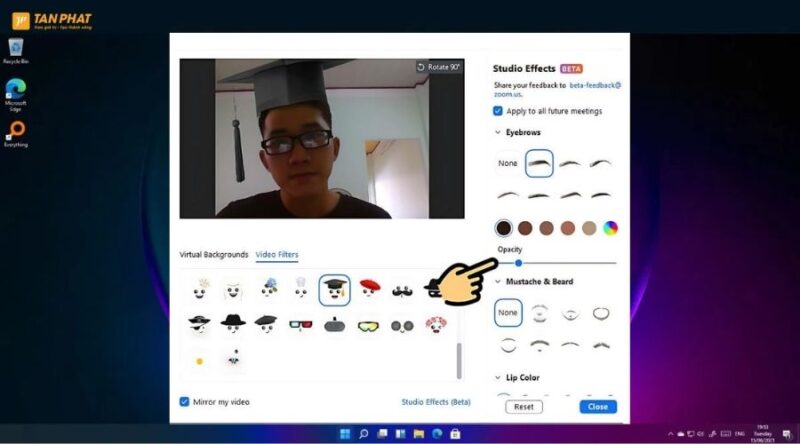Toggle Apply to all future meetings checkbox

pyautogui.click(x=498, y=111)
